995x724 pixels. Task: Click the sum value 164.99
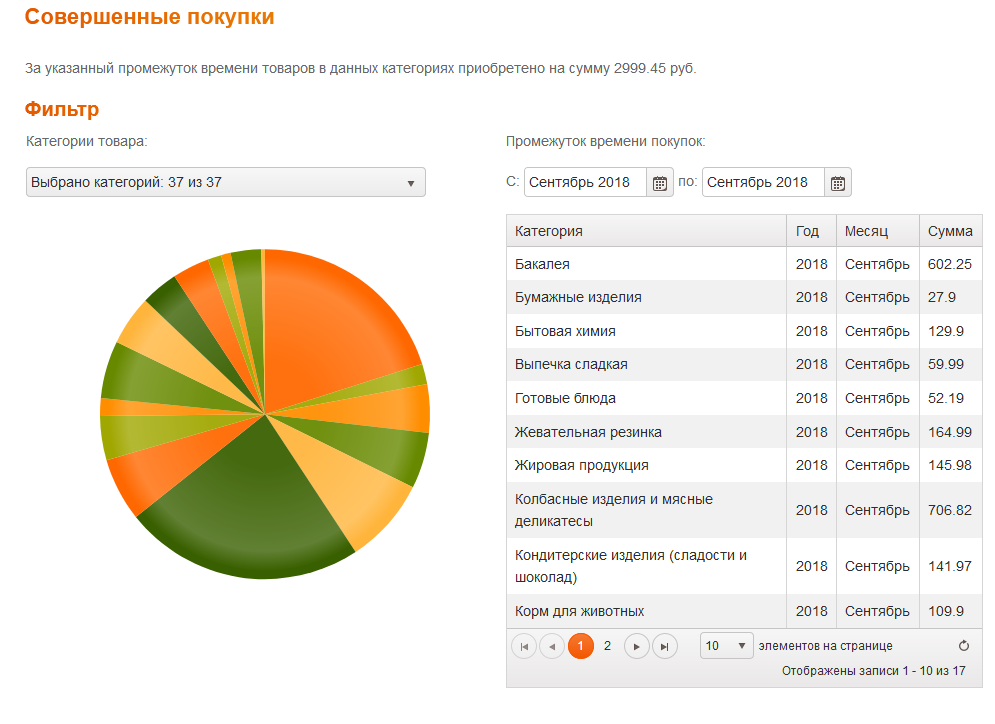tap(949, 432)
